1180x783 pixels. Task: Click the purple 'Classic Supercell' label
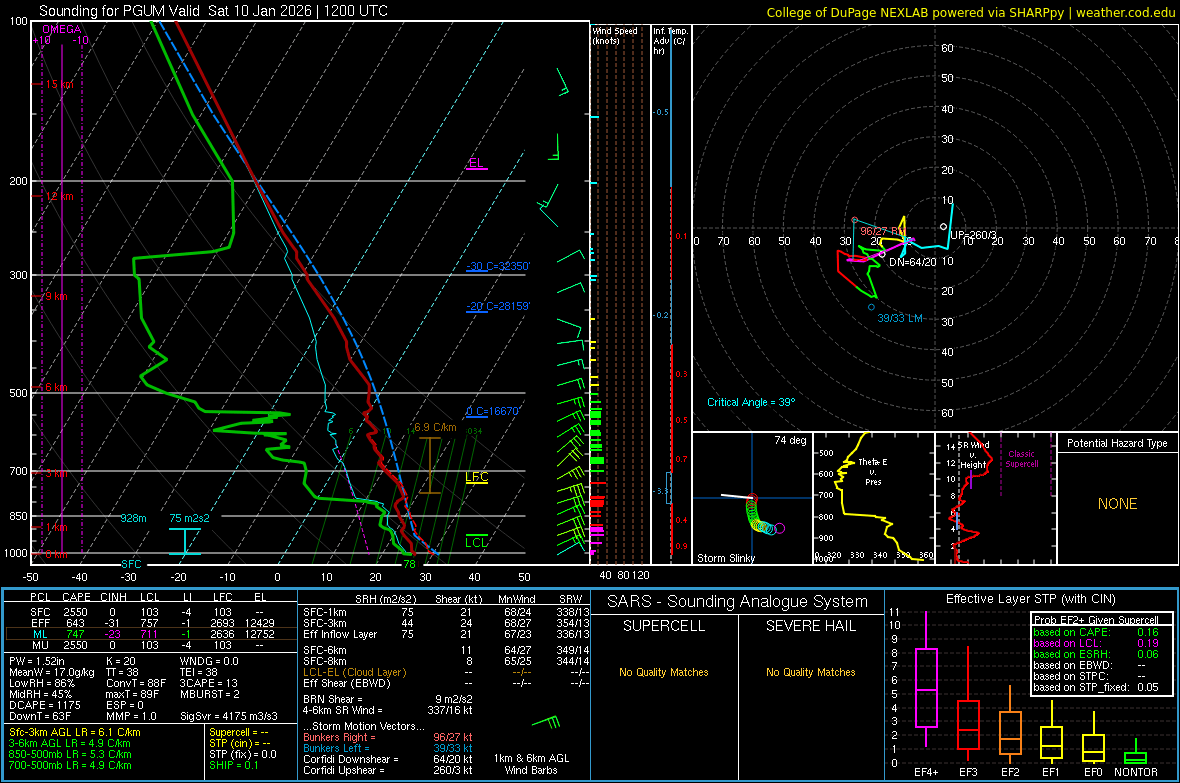click(x=1021, y=459)
